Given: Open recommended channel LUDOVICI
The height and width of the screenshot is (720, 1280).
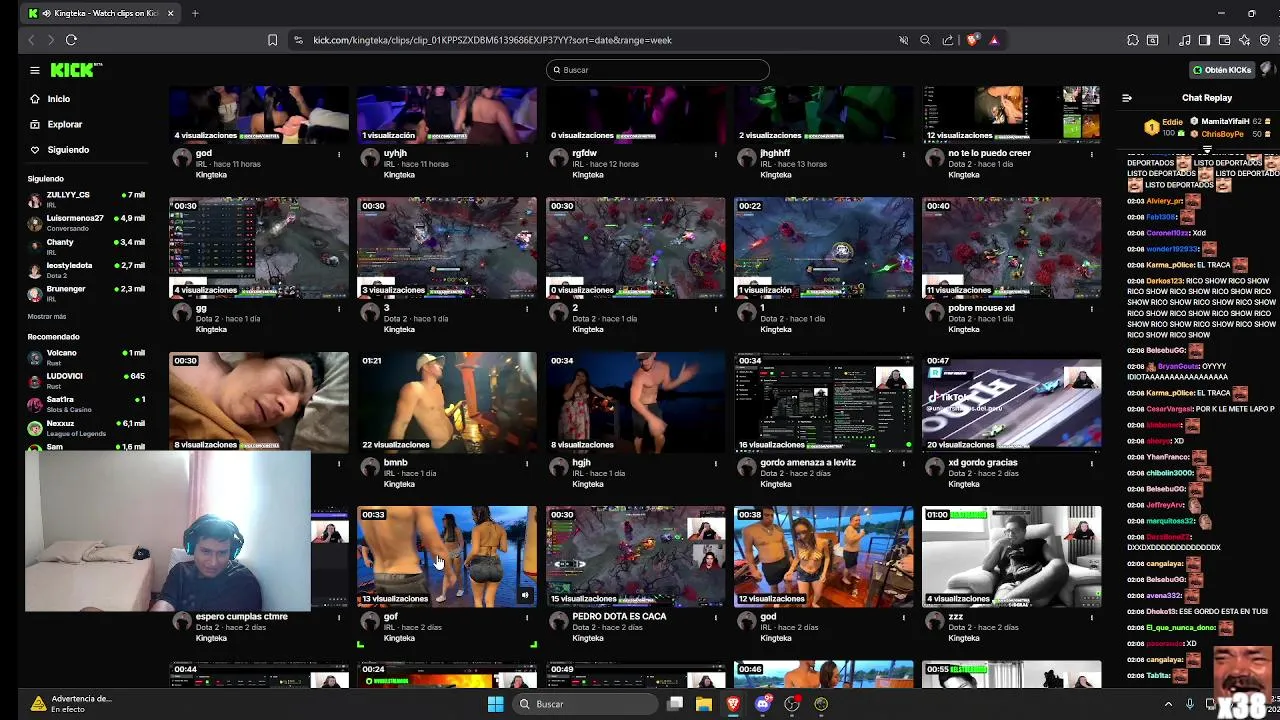Looking at the screenshot, I should [86, 381].
